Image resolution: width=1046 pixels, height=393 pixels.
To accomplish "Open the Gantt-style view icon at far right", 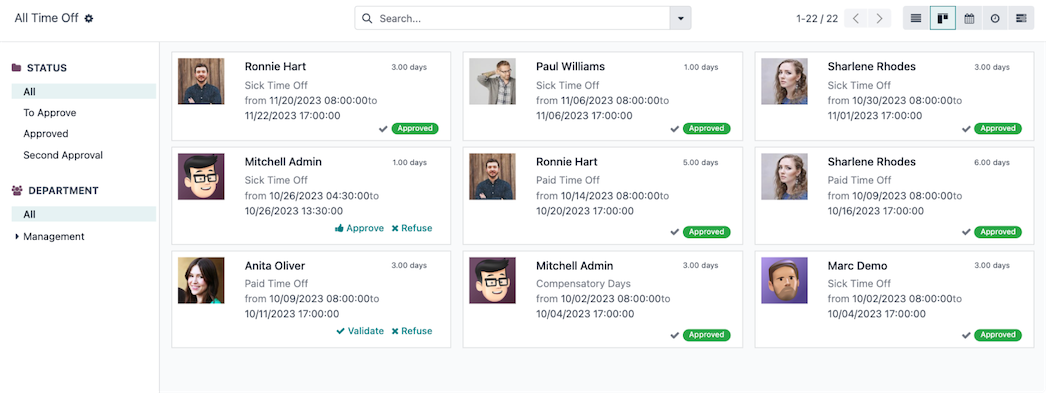I will pos(1021,19).
